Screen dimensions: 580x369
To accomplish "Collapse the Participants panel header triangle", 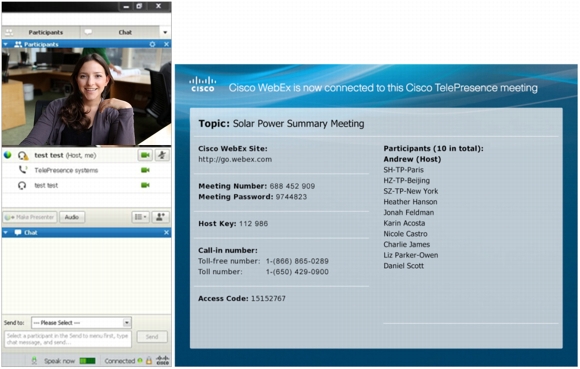I will pyautogui.click(x=6, y=44).
